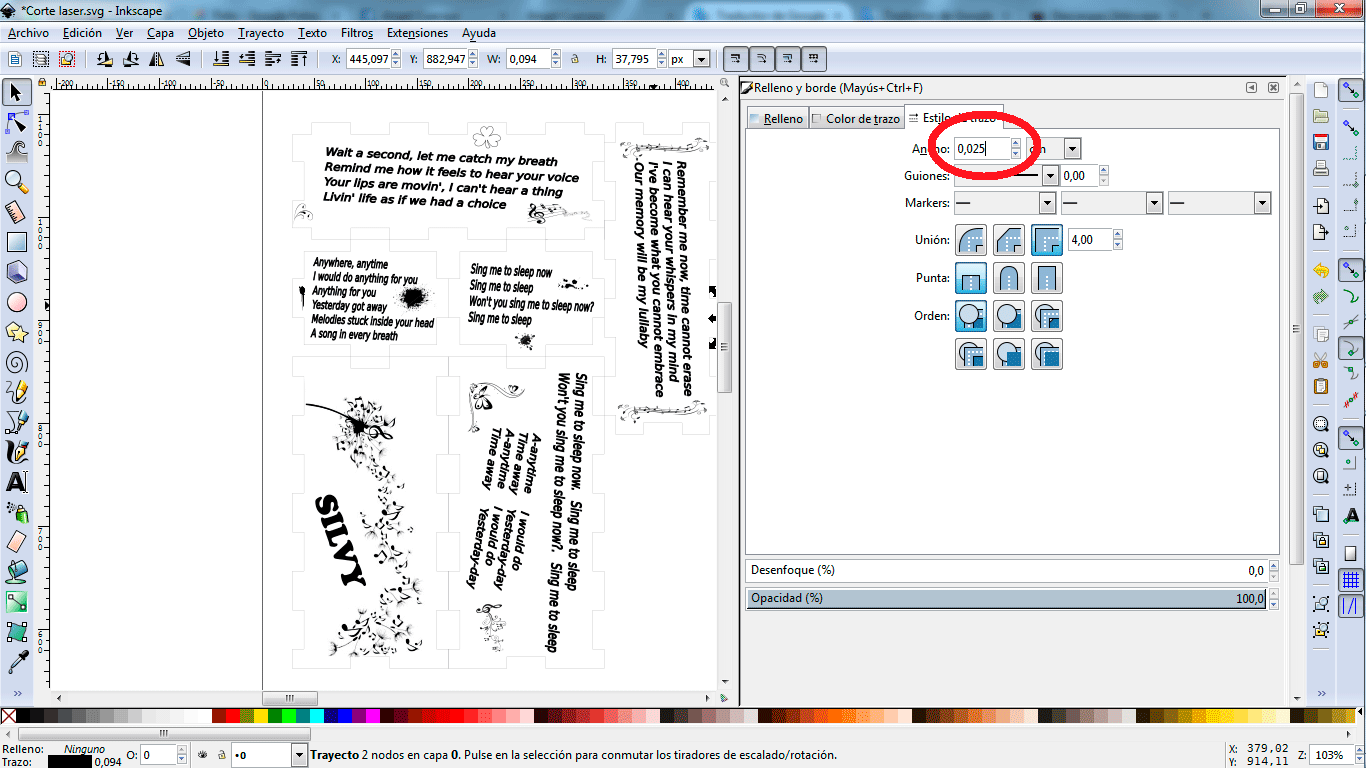
Task: Select the Star polygon tool
Action: pos(16,331)
